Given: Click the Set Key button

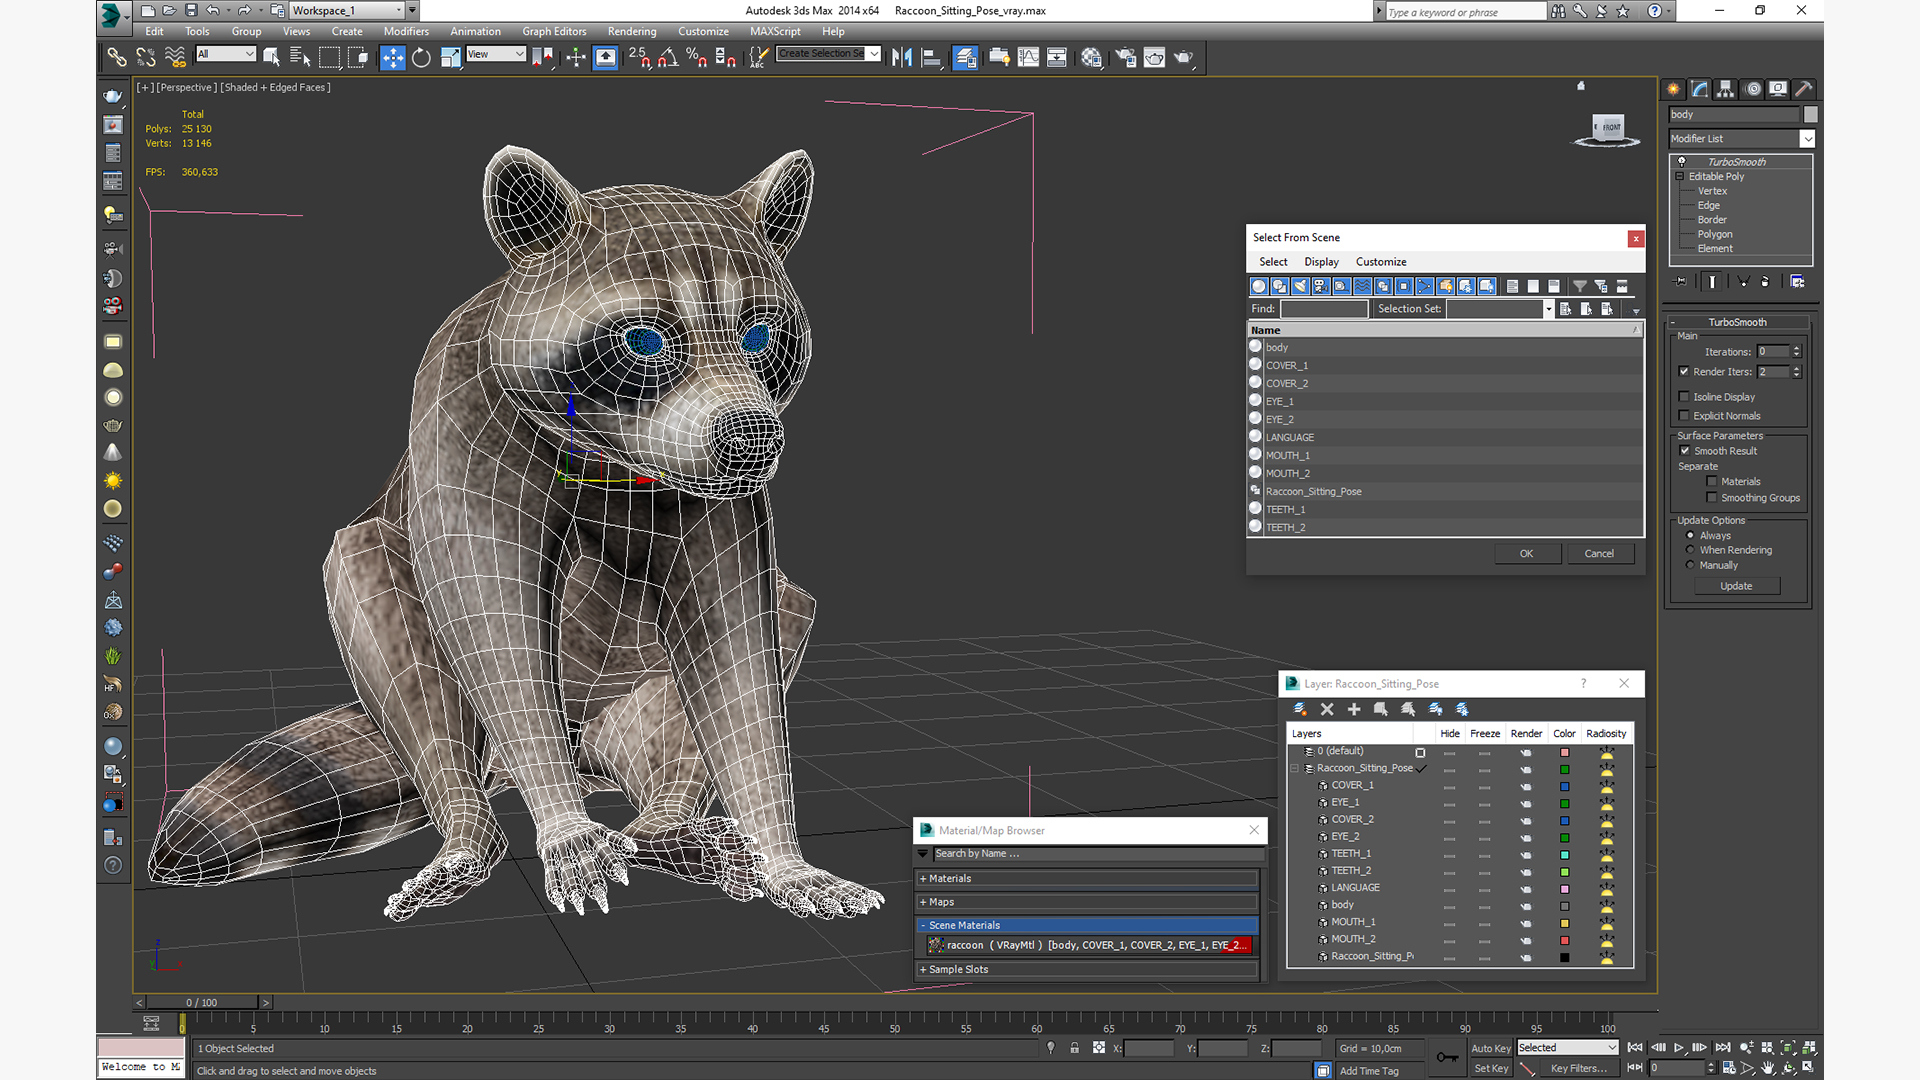Looking at the screenshot, I should click(x=1490, y=1069).
